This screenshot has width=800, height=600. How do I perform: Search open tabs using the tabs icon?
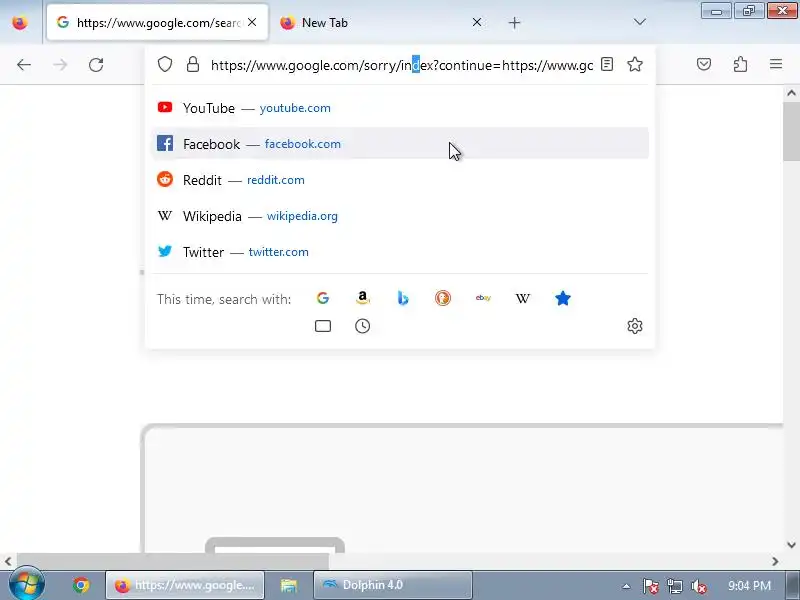point(322,326)
